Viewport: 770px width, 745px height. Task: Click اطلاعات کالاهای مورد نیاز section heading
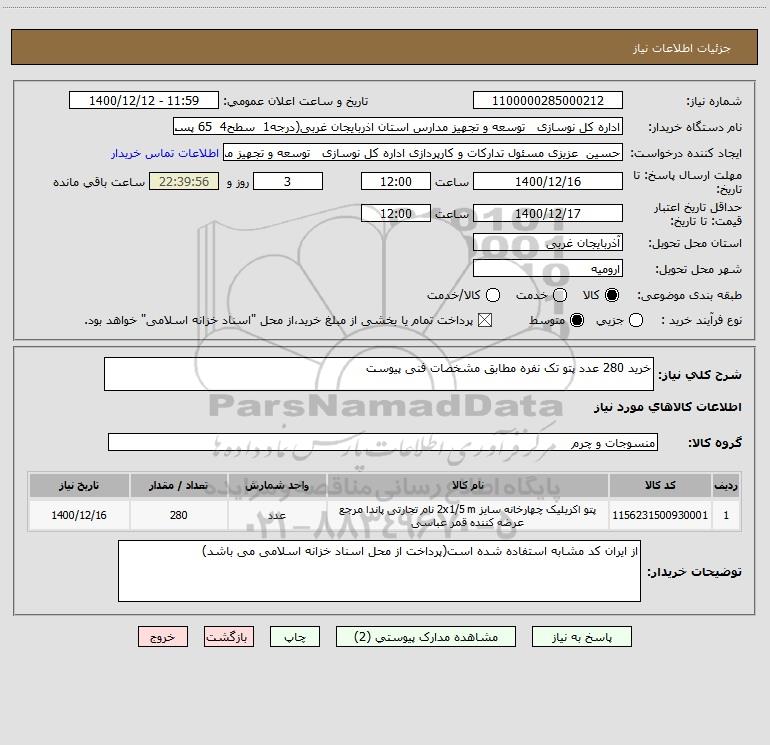(668, 407)
